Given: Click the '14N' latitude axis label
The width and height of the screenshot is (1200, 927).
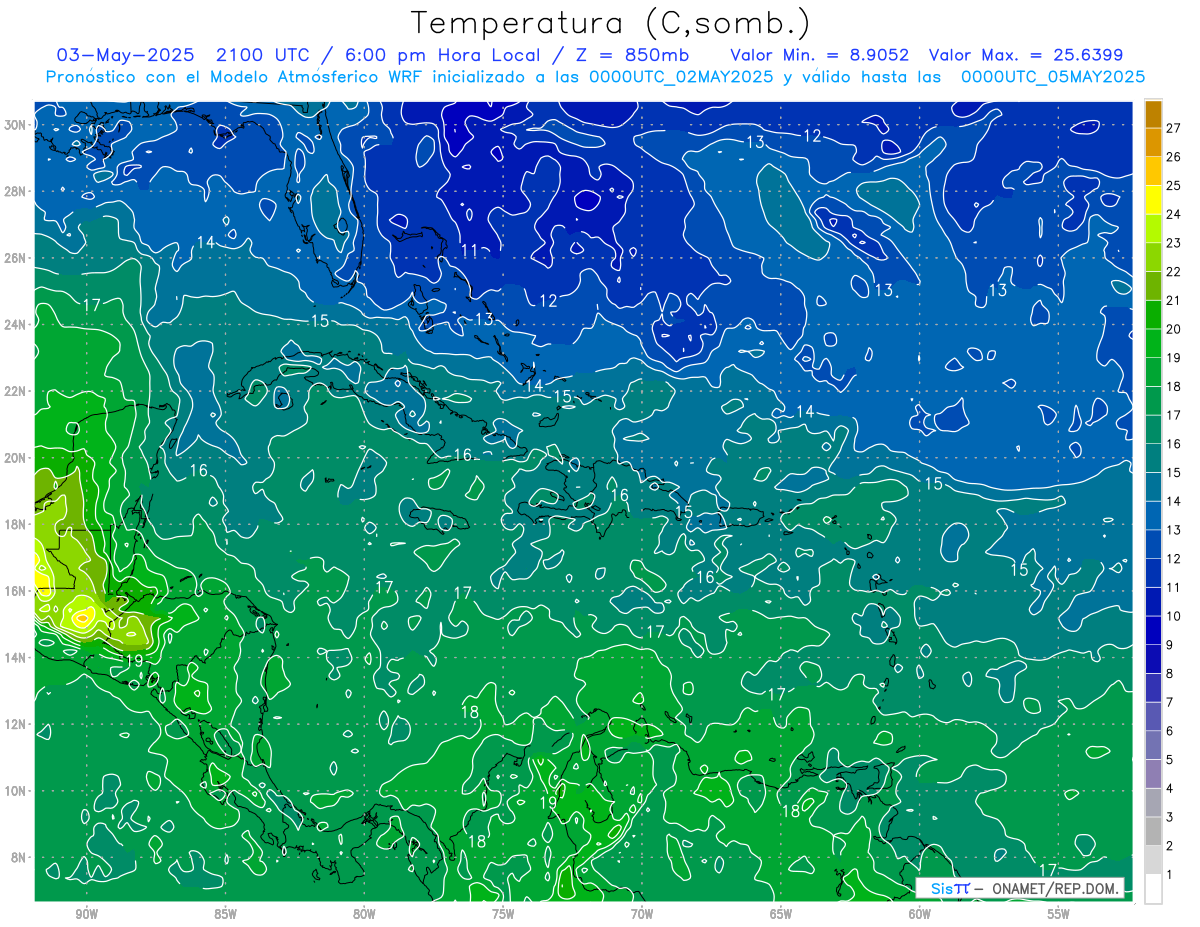Looking at the screenshot, I should 17,658.
